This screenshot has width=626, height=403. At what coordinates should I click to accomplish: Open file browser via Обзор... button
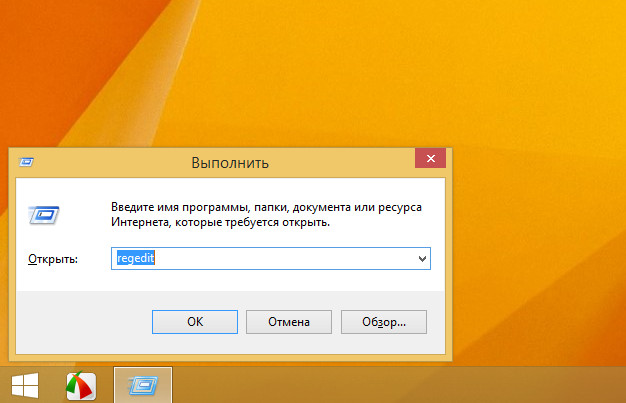point(384,322)
